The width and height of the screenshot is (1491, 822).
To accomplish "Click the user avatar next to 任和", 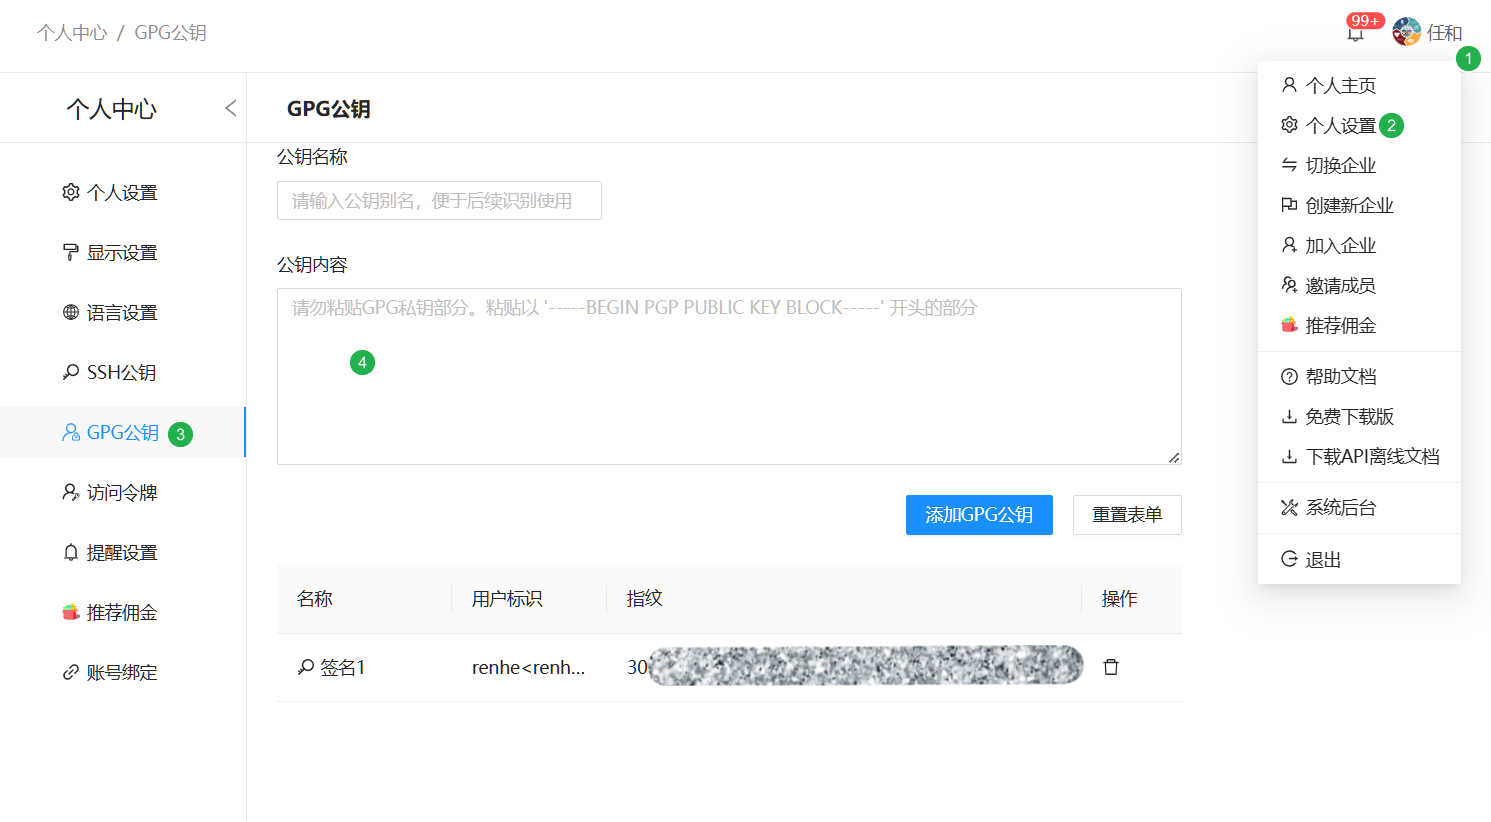I will point(1404,31).
